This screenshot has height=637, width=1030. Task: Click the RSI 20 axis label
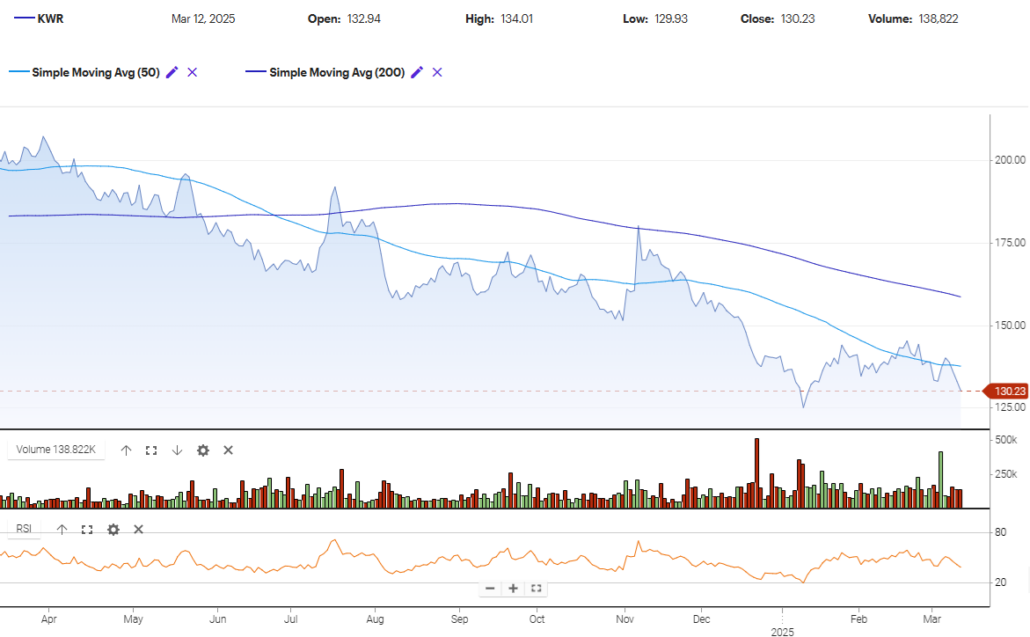(1000, 582)
